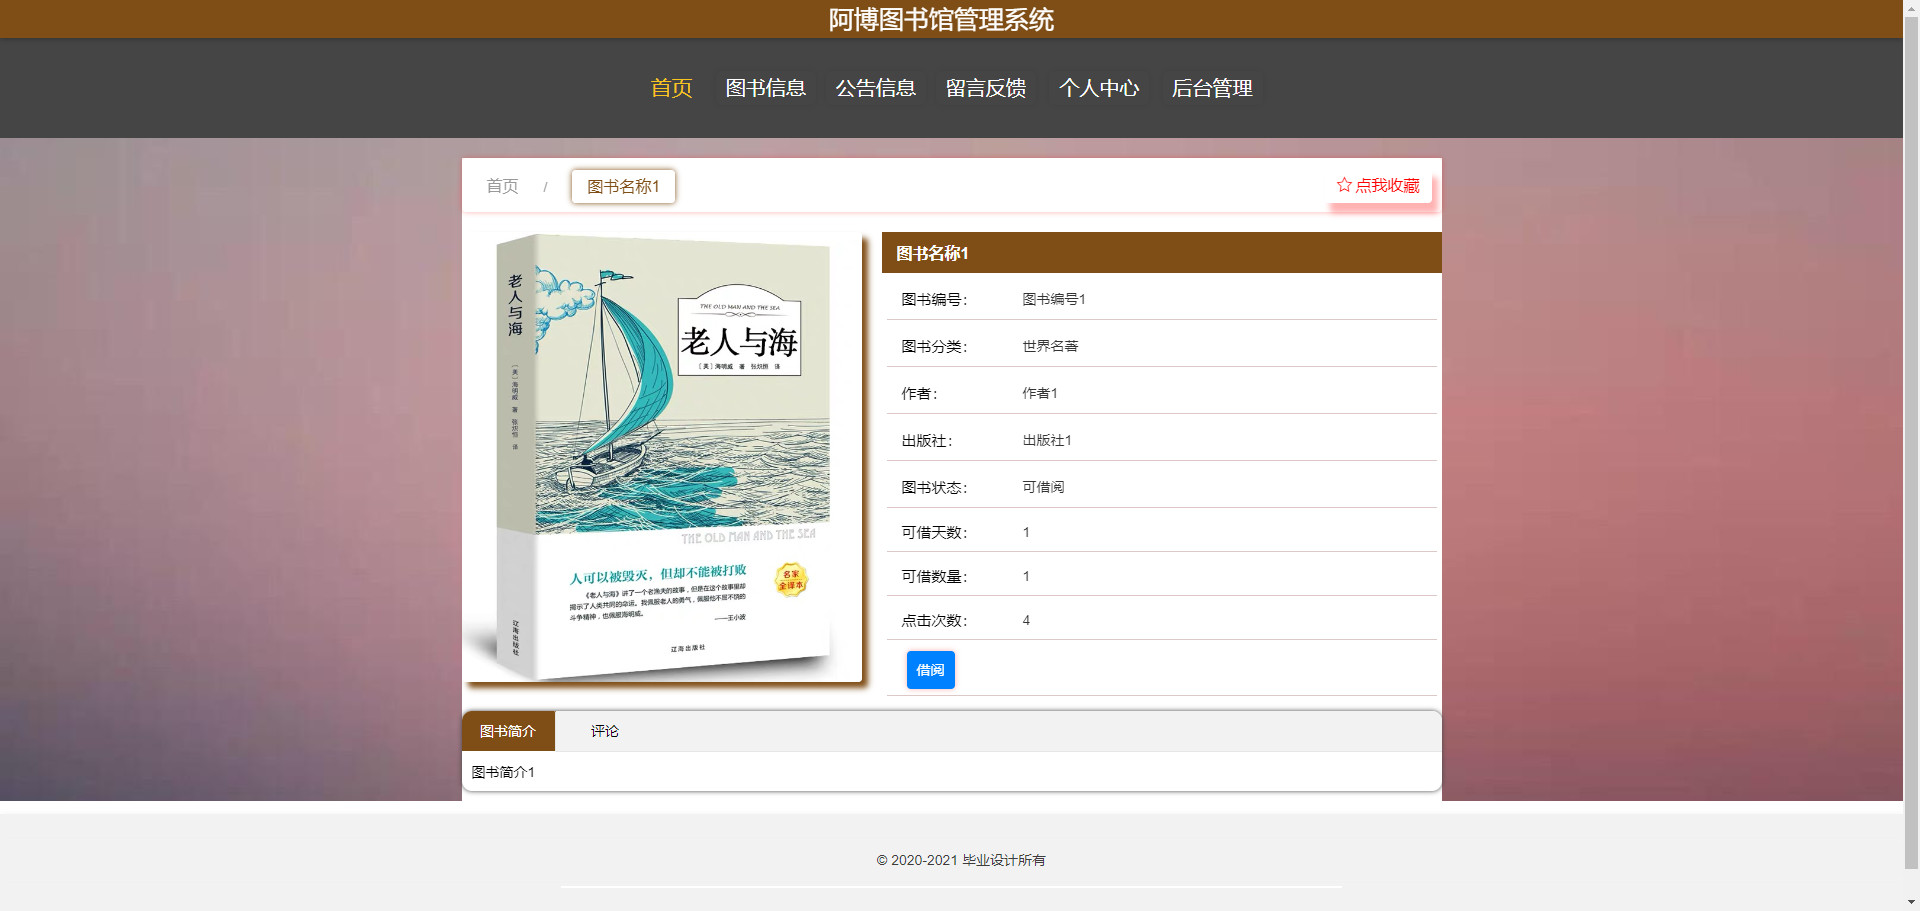Click the 阿博图书馆管理系统 site title
This screenshot has height=911, width=1920.
(941, 19)
